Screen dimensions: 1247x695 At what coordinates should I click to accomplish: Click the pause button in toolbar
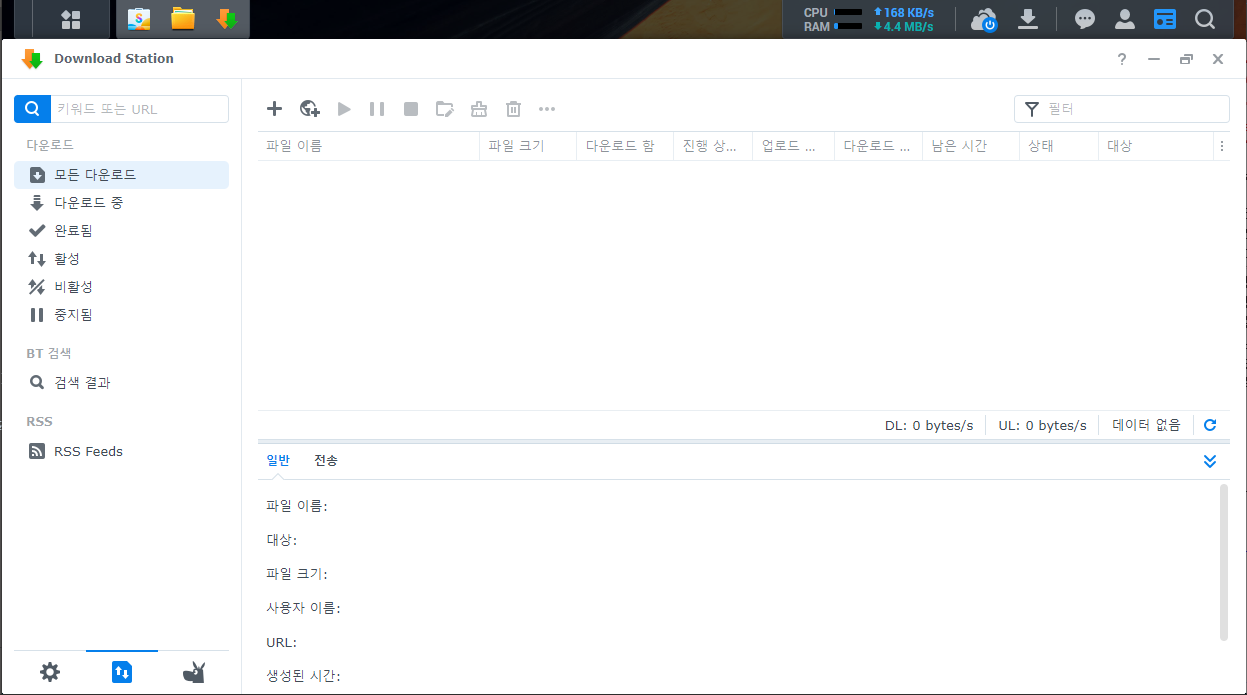click(x=377, y=109)
